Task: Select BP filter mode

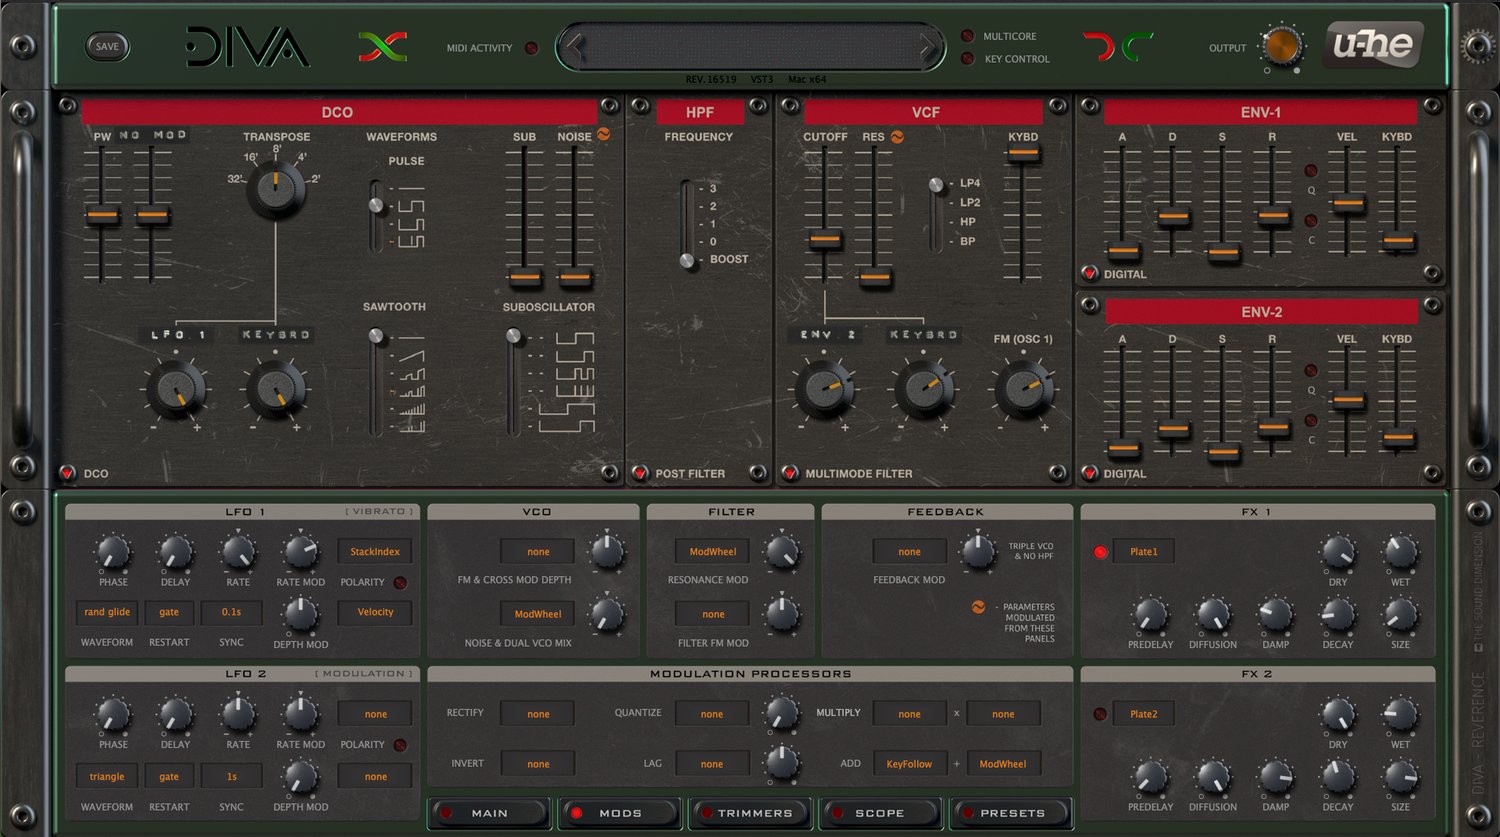Action: pyautogui.click(x=968, y=241)
